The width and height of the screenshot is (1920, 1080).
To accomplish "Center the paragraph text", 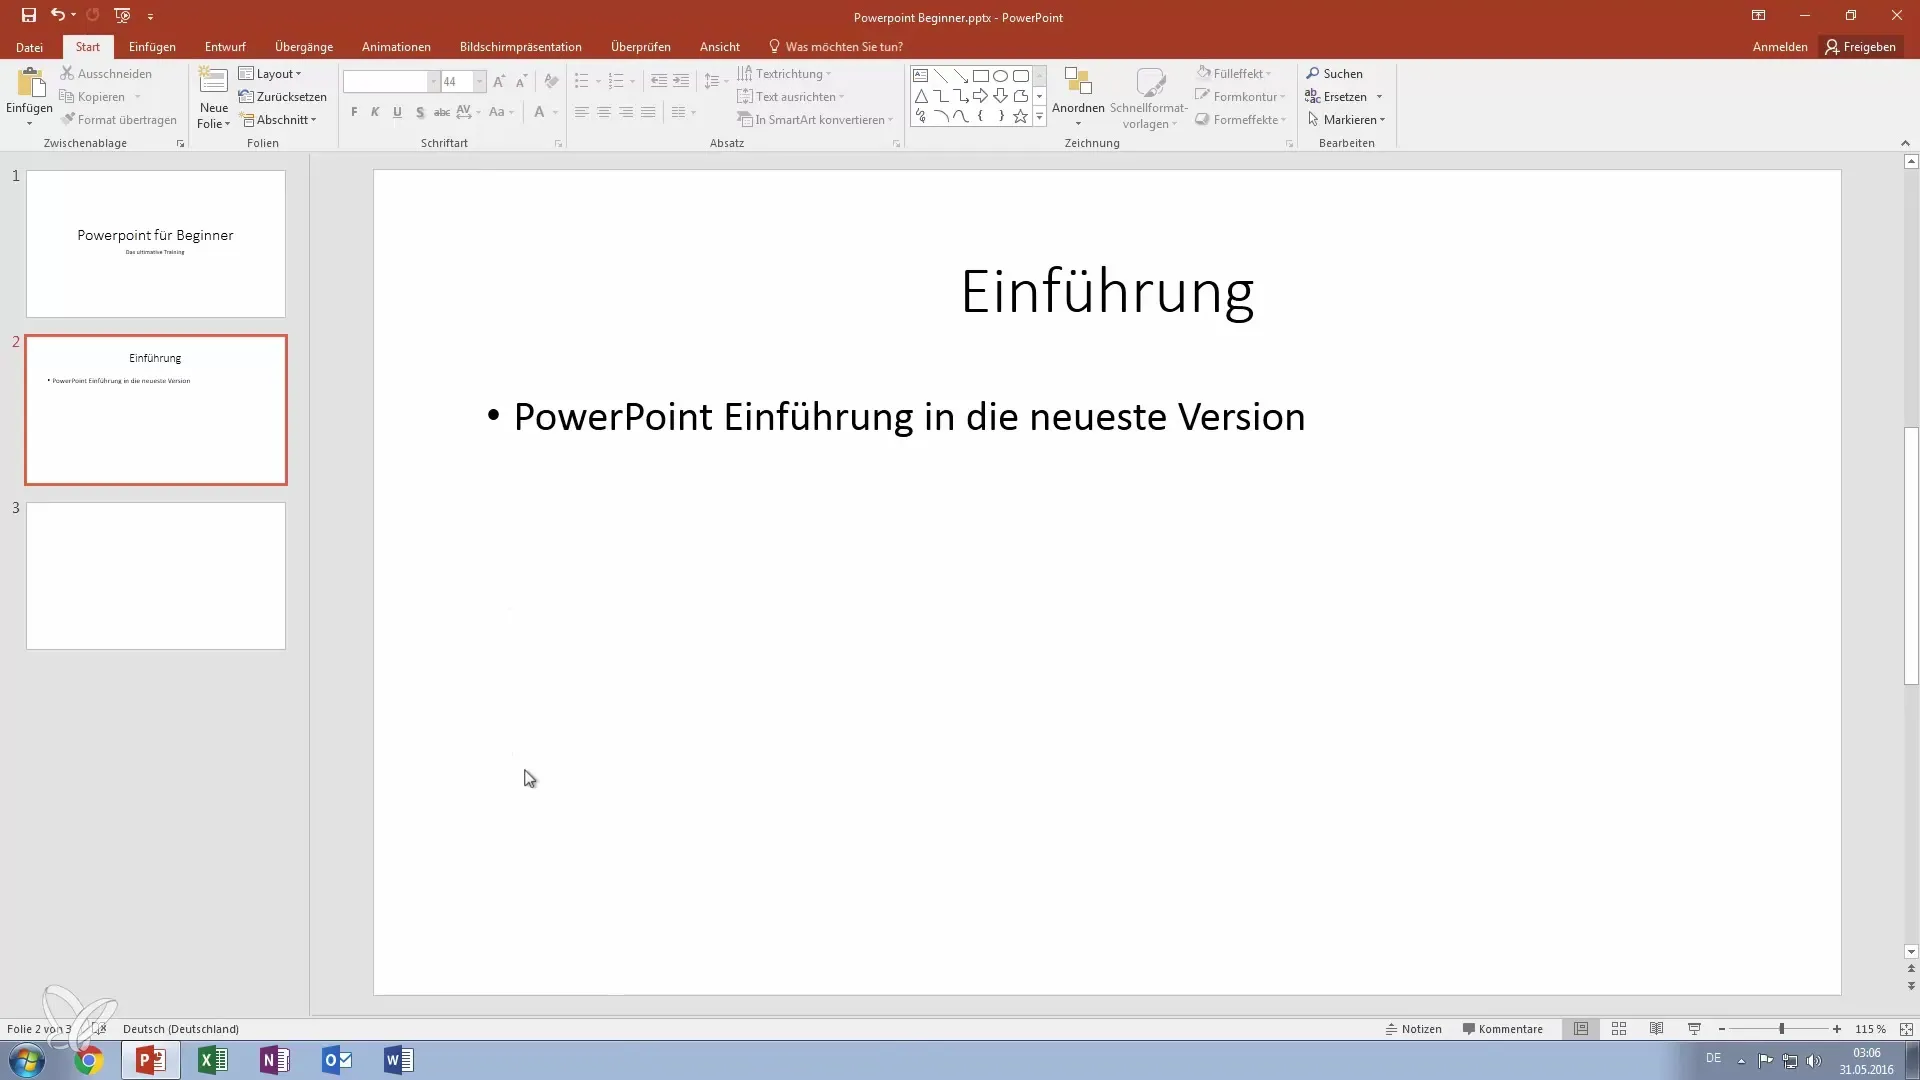I will pyautogui.click(x=604, y=112).
